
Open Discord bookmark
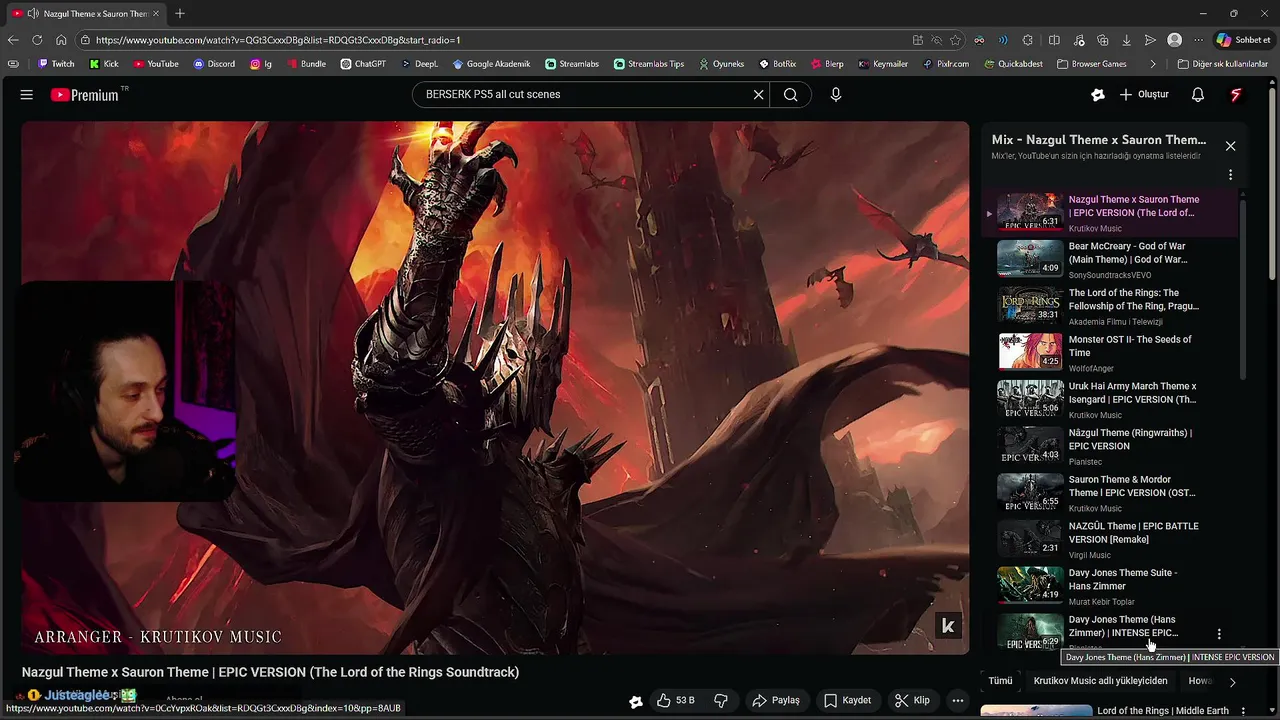pyautogui.click(x=214, y=64)
